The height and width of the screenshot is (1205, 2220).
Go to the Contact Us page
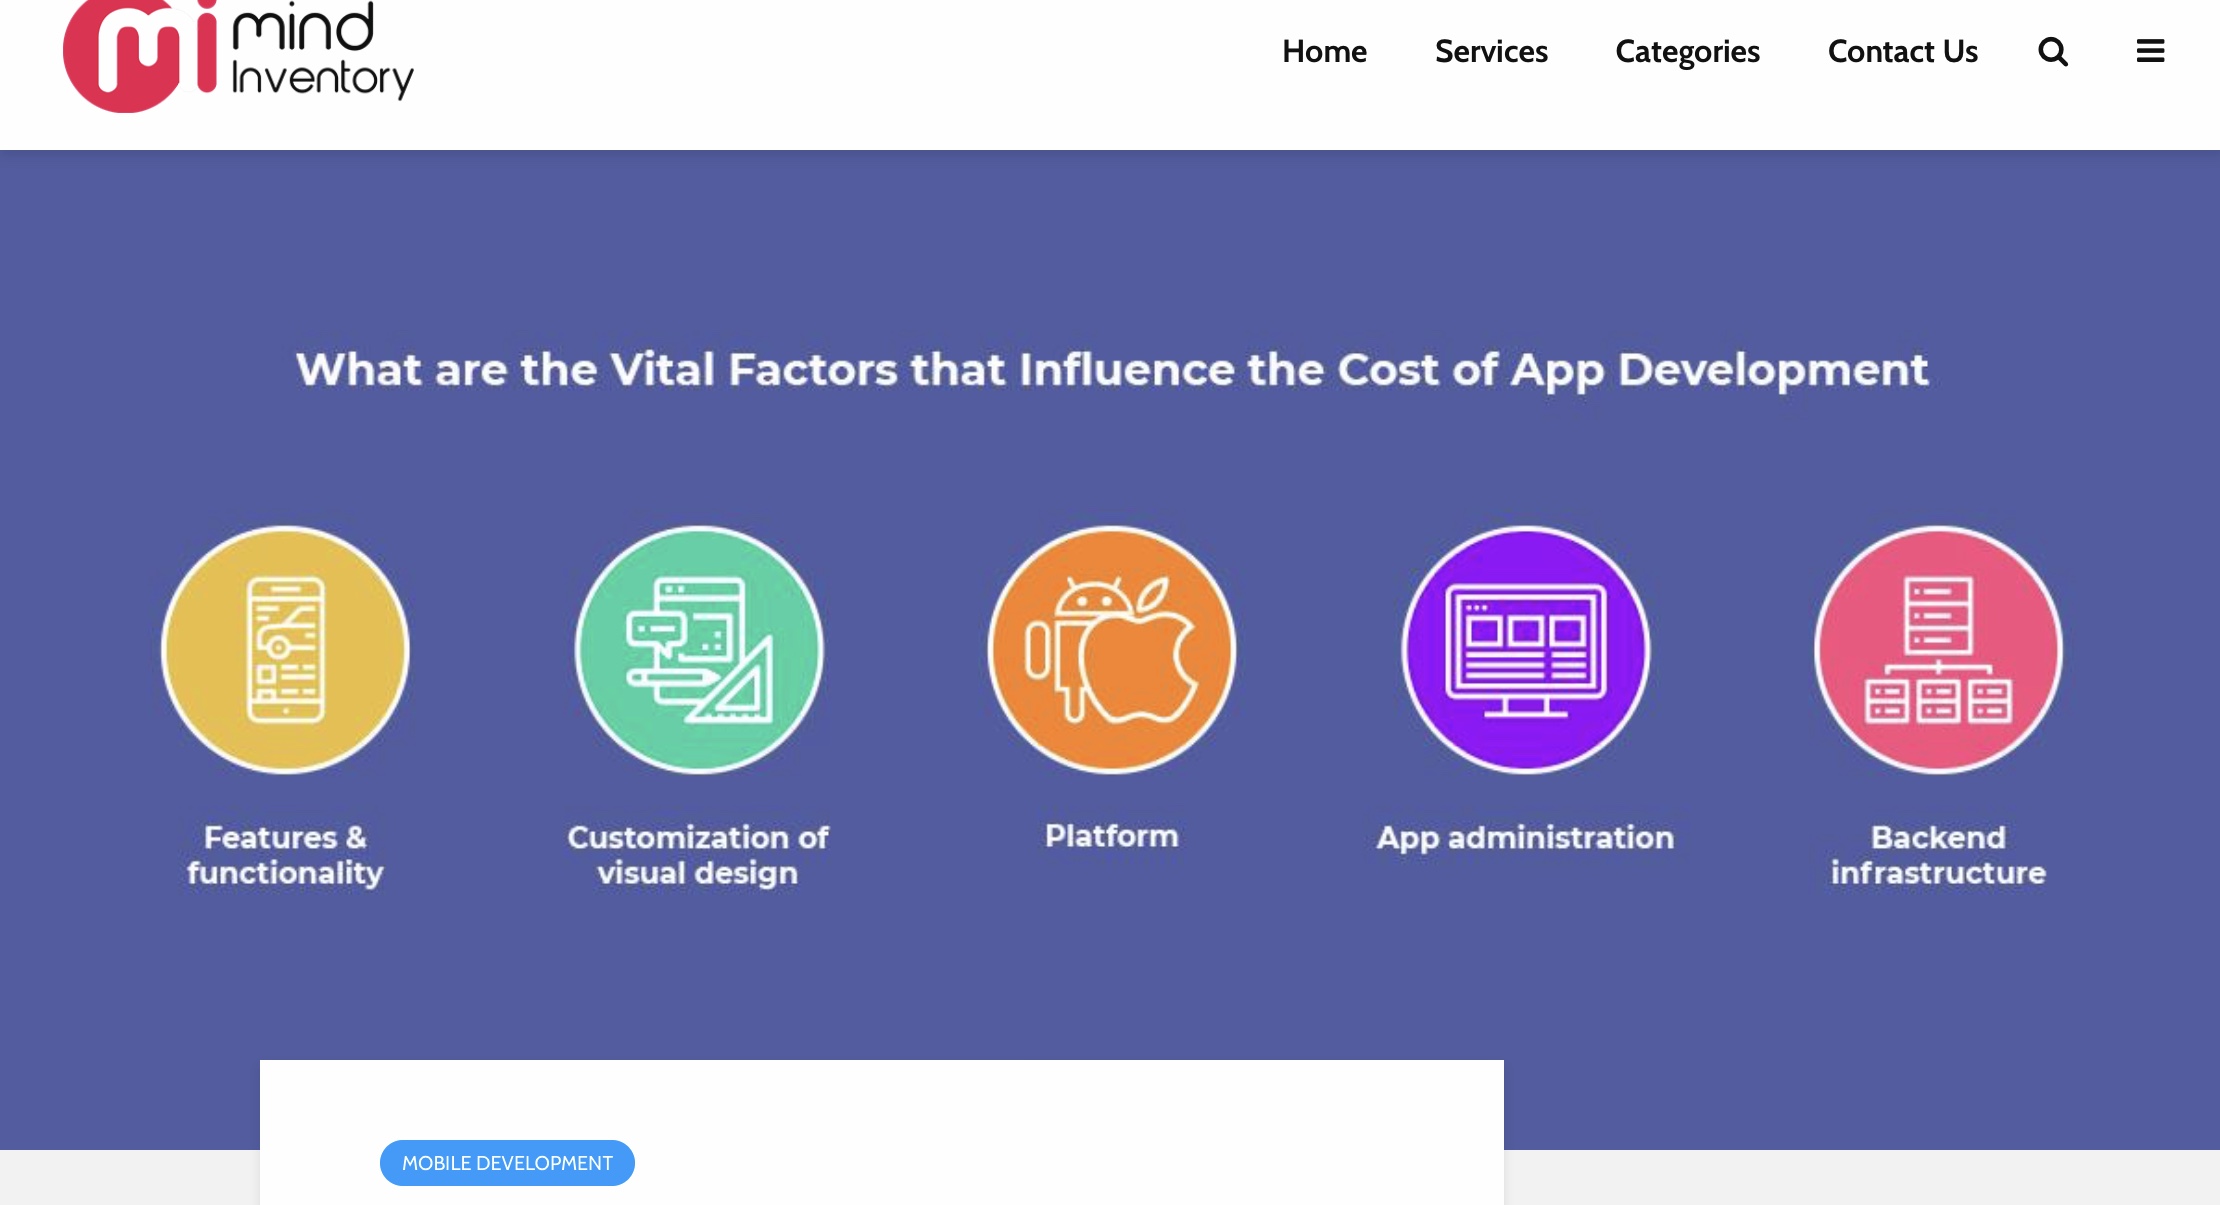coord(1902,51)
